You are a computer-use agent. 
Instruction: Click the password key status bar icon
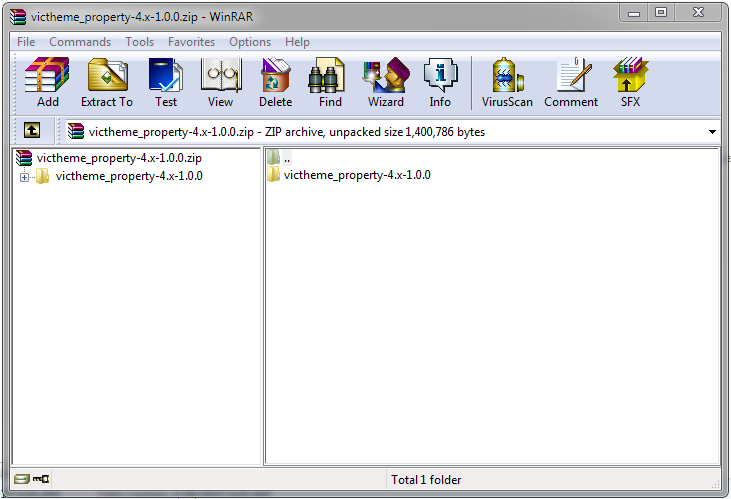click(x=41, y=479)
